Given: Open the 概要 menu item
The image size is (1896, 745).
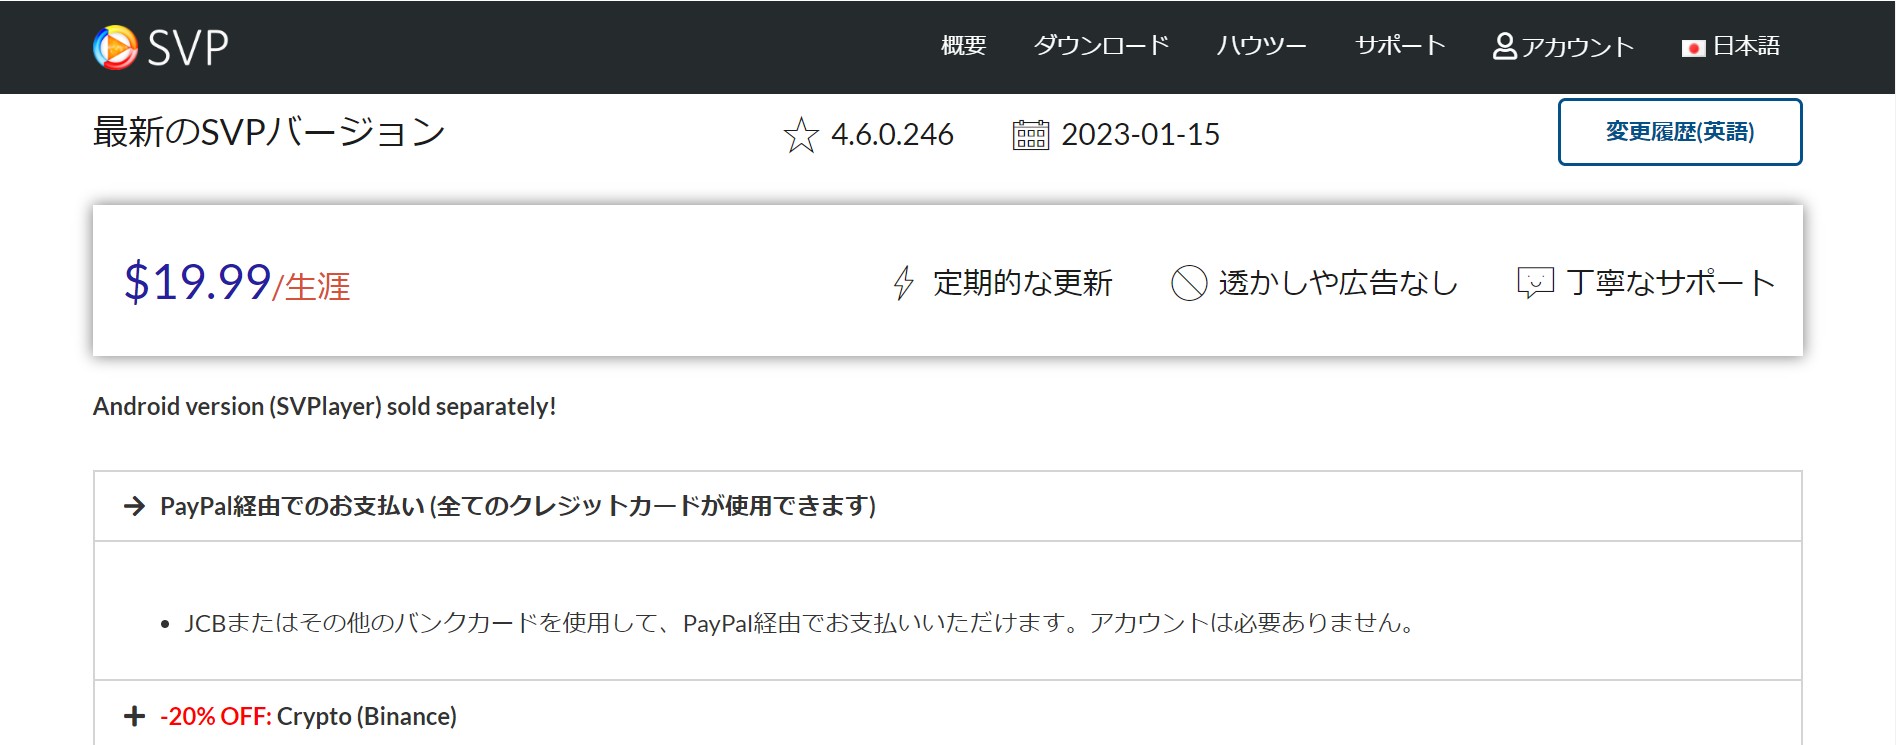Looking at the screenshot, I should (964, 46).
